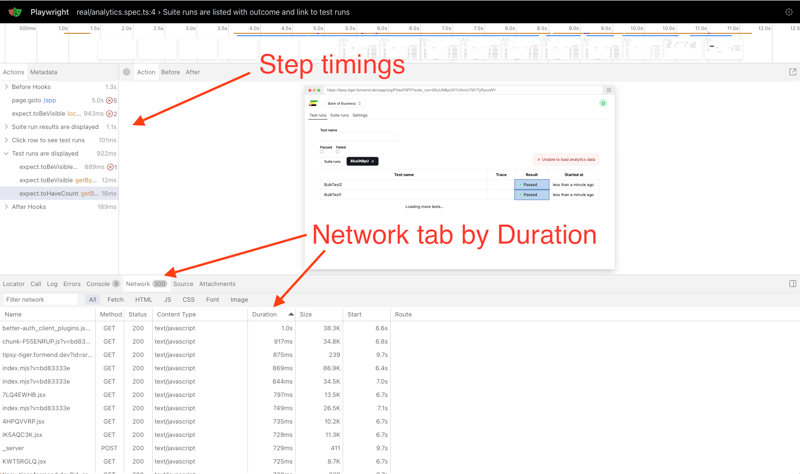Screen dimensions: 800x474
Task: Filter network requests by JS
Action: pyautogui.click(x=167, y=300)
